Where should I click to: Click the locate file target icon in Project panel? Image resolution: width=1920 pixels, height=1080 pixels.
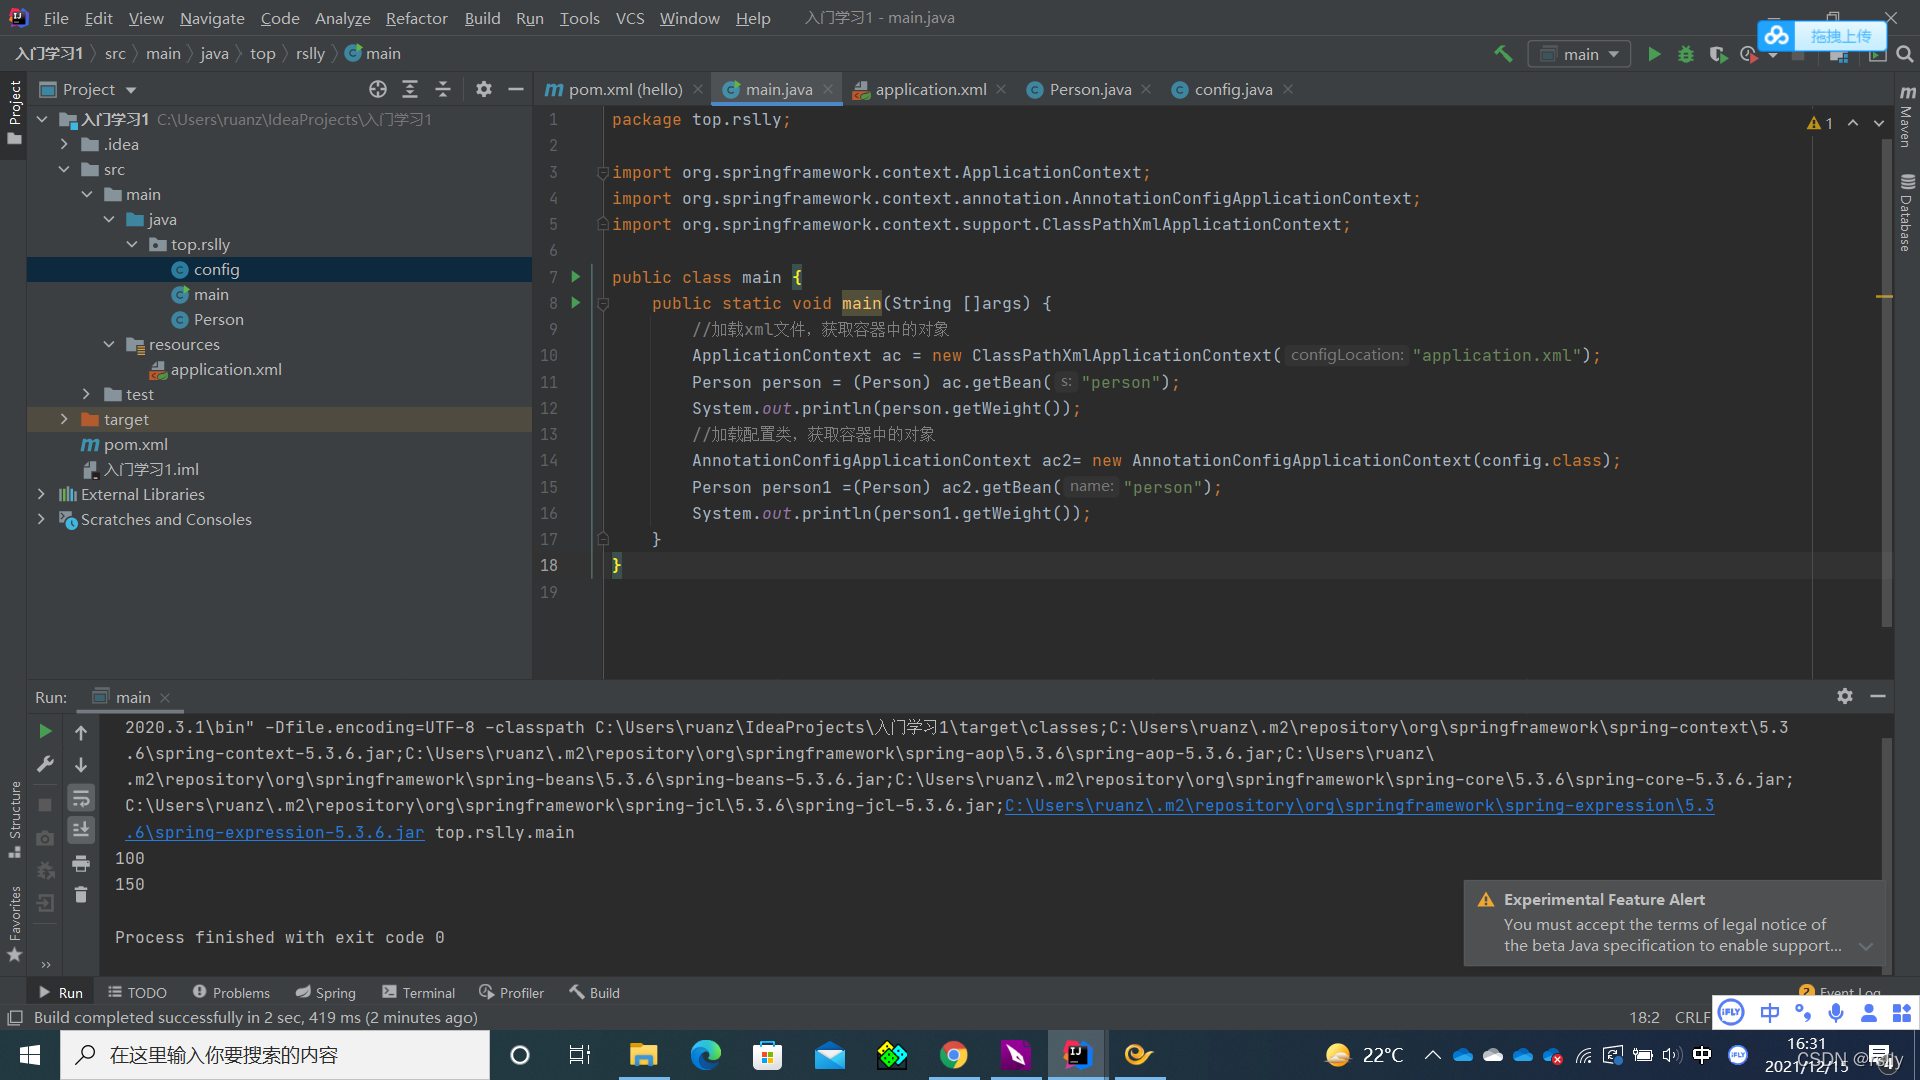(377, 89)
